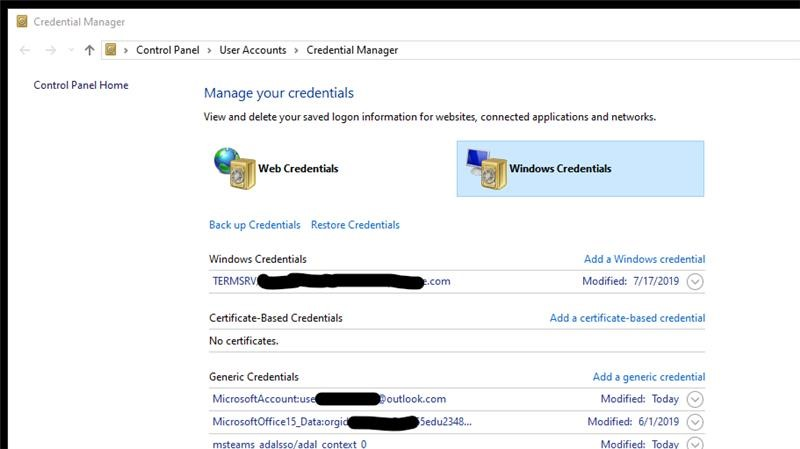Open recent locations dropdown arrow
800x449 pixels.
tap(71, 50)
